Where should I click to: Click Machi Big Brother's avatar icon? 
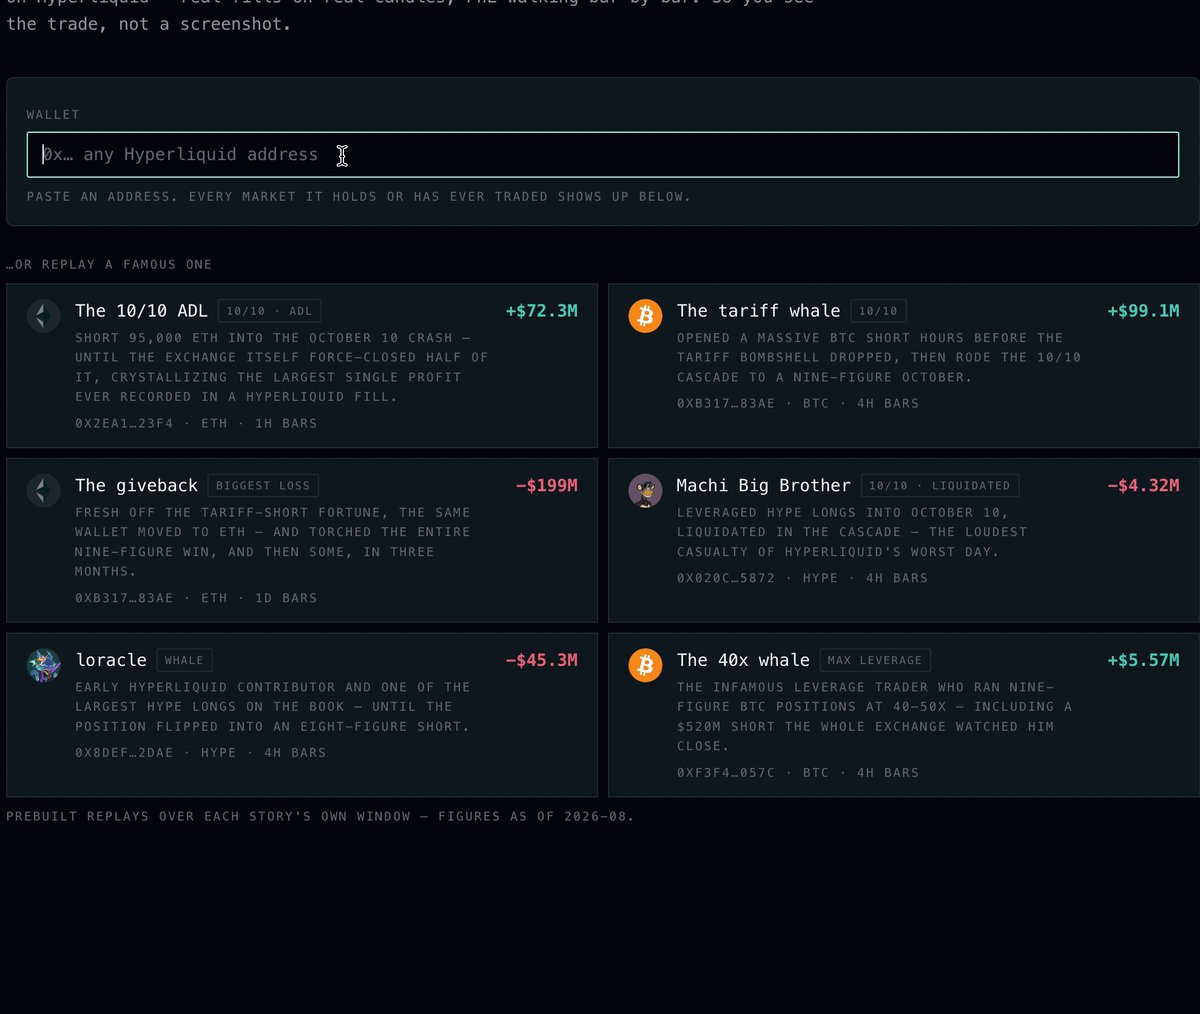point(645,490)
